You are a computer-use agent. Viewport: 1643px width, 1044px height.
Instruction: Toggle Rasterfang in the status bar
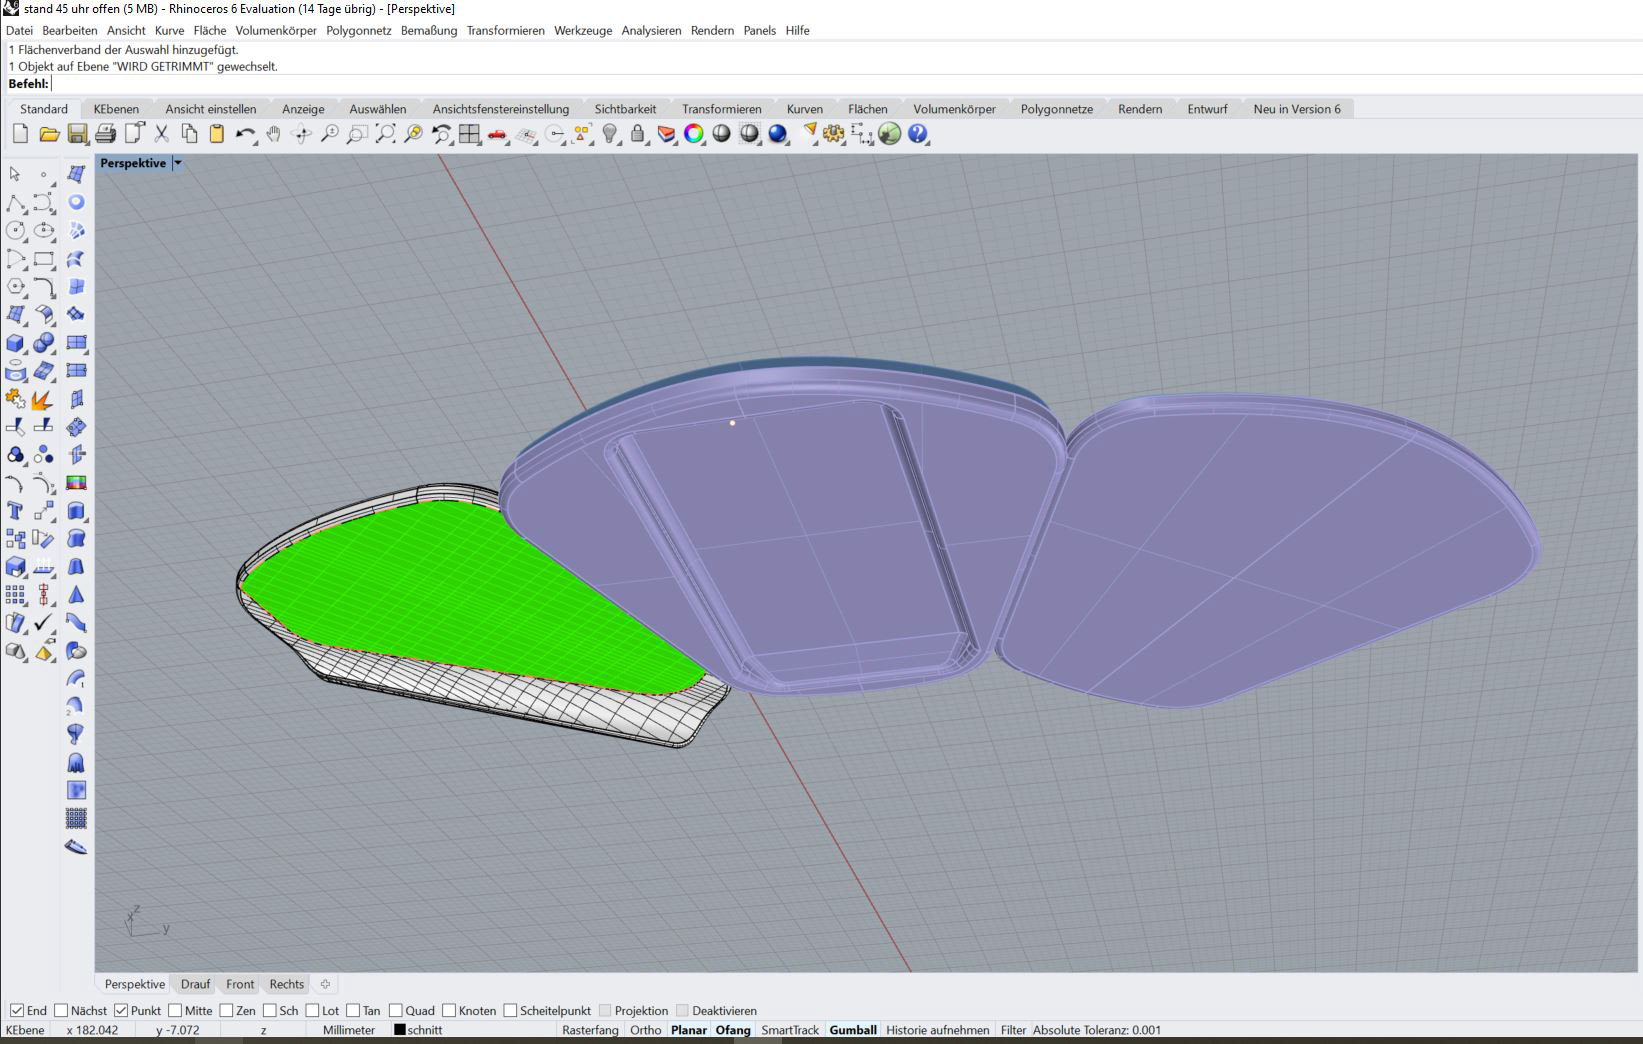click(590, 1030)
